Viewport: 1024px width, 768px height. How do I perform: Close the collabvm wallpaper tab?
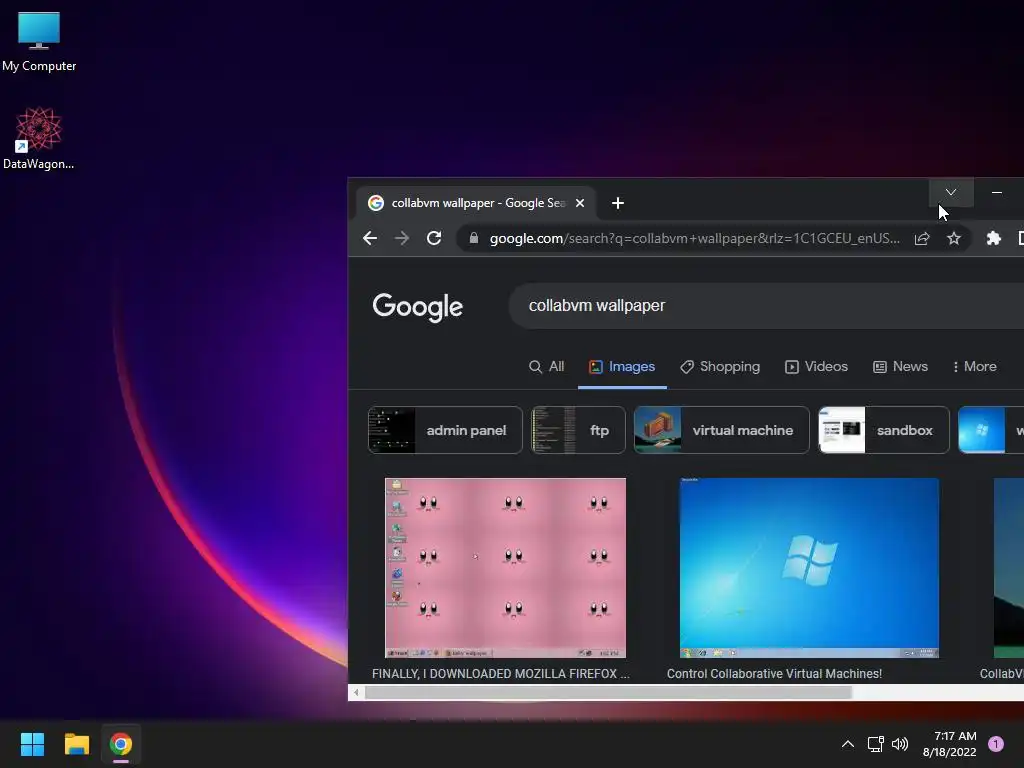(579, 203)
